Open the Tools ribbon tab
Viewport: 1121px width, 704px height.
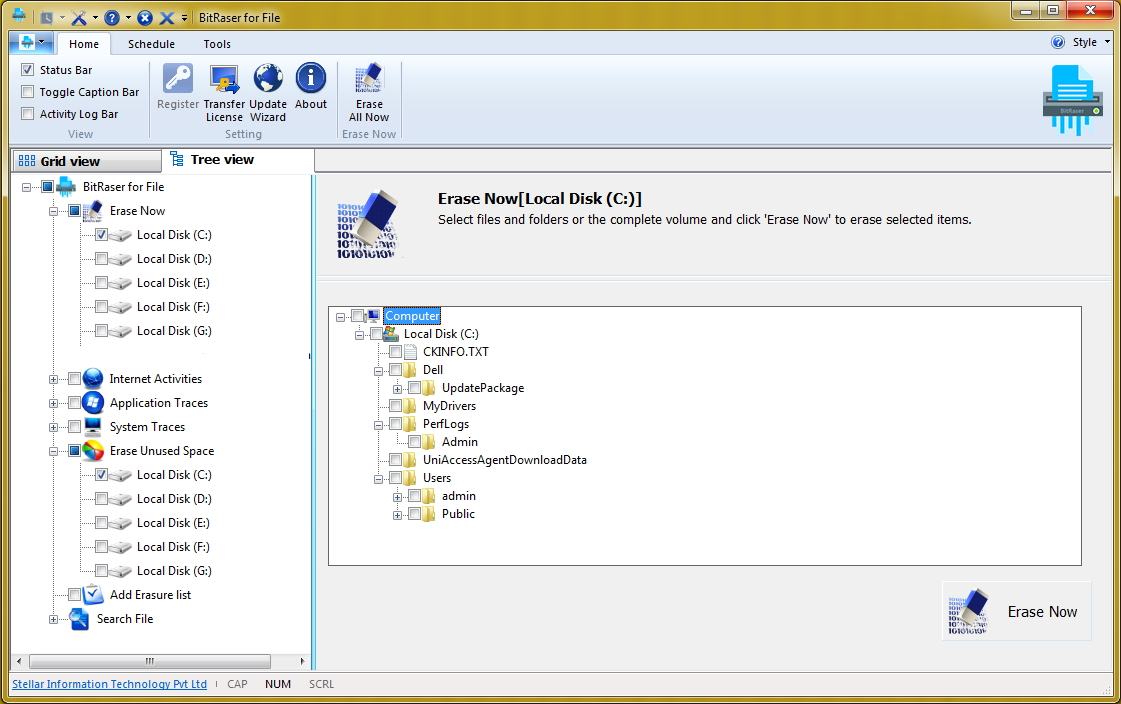(x=217, y=44)
